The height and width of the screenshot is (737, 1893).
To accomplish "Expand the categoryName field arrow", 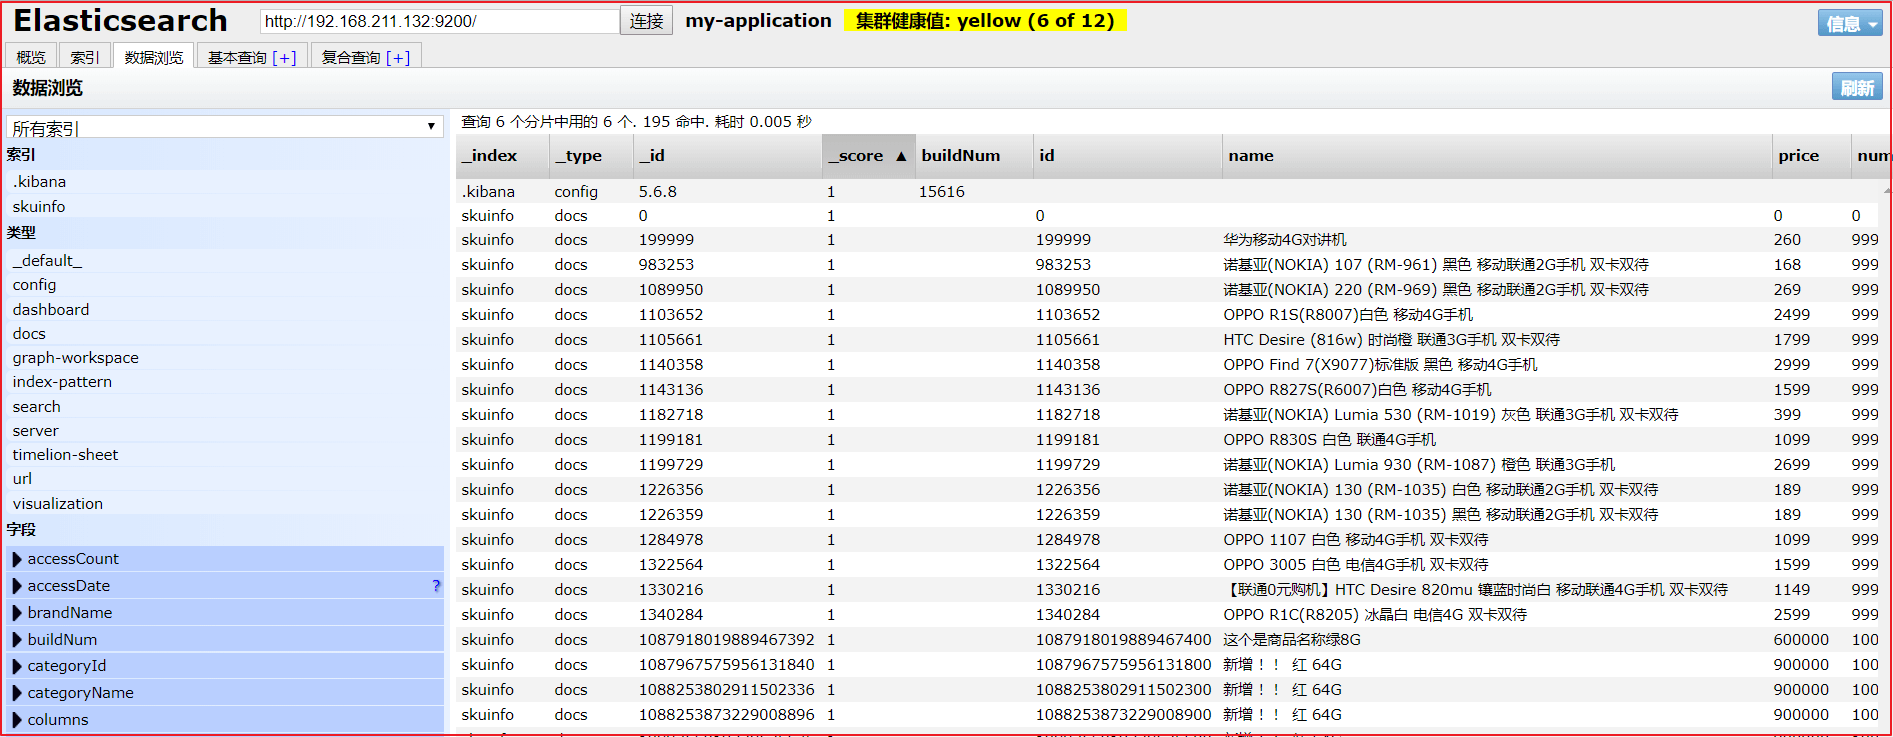I will point(17,693).
